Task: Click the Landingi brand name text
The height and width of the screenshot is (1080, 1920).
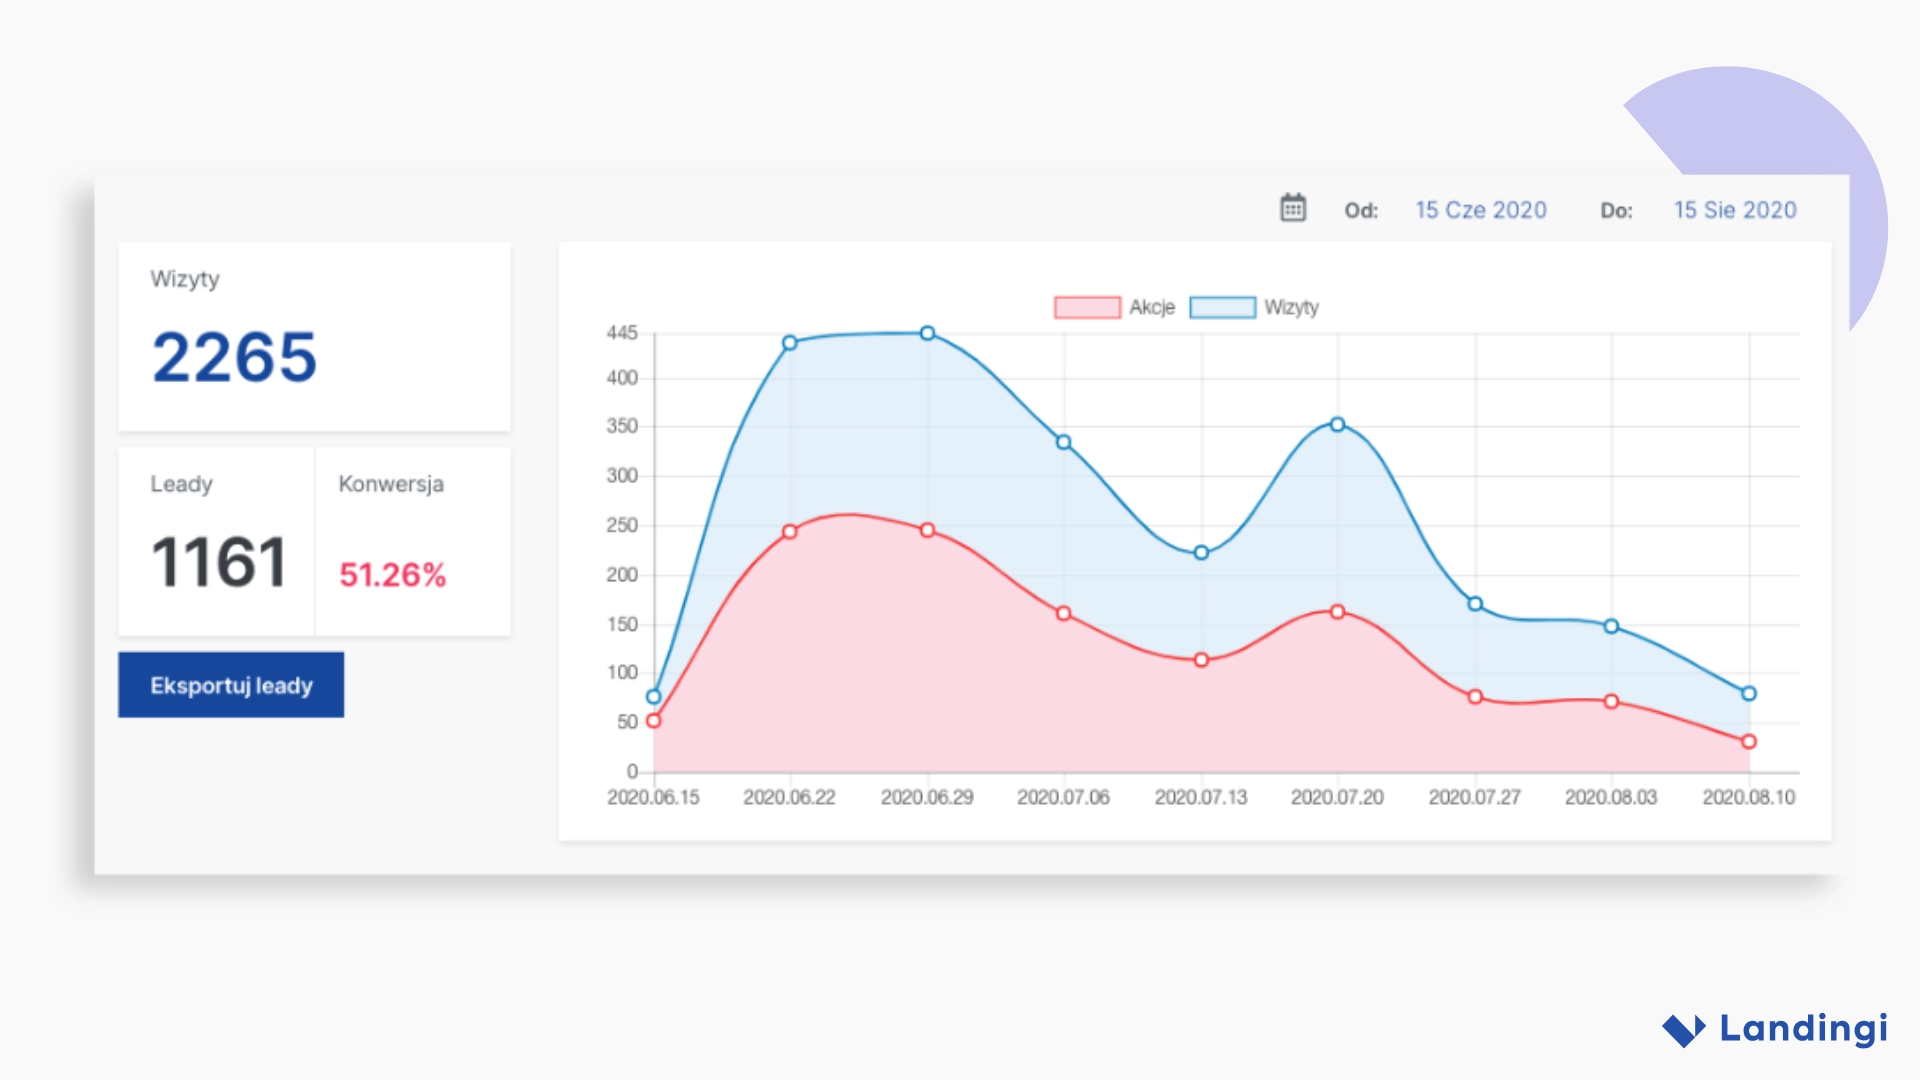Action: (1803, 1028)
